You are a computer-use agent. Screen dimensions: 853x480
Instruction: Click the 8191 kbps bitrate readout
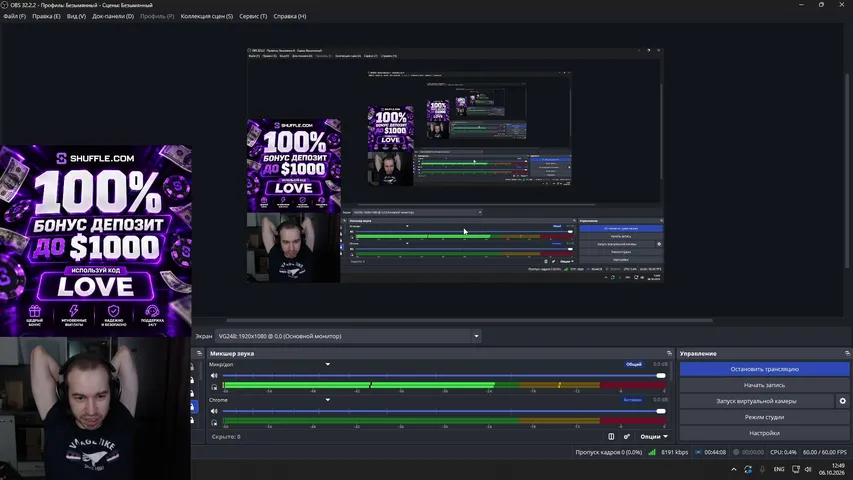pyautogui.click(x=675, y=452)
